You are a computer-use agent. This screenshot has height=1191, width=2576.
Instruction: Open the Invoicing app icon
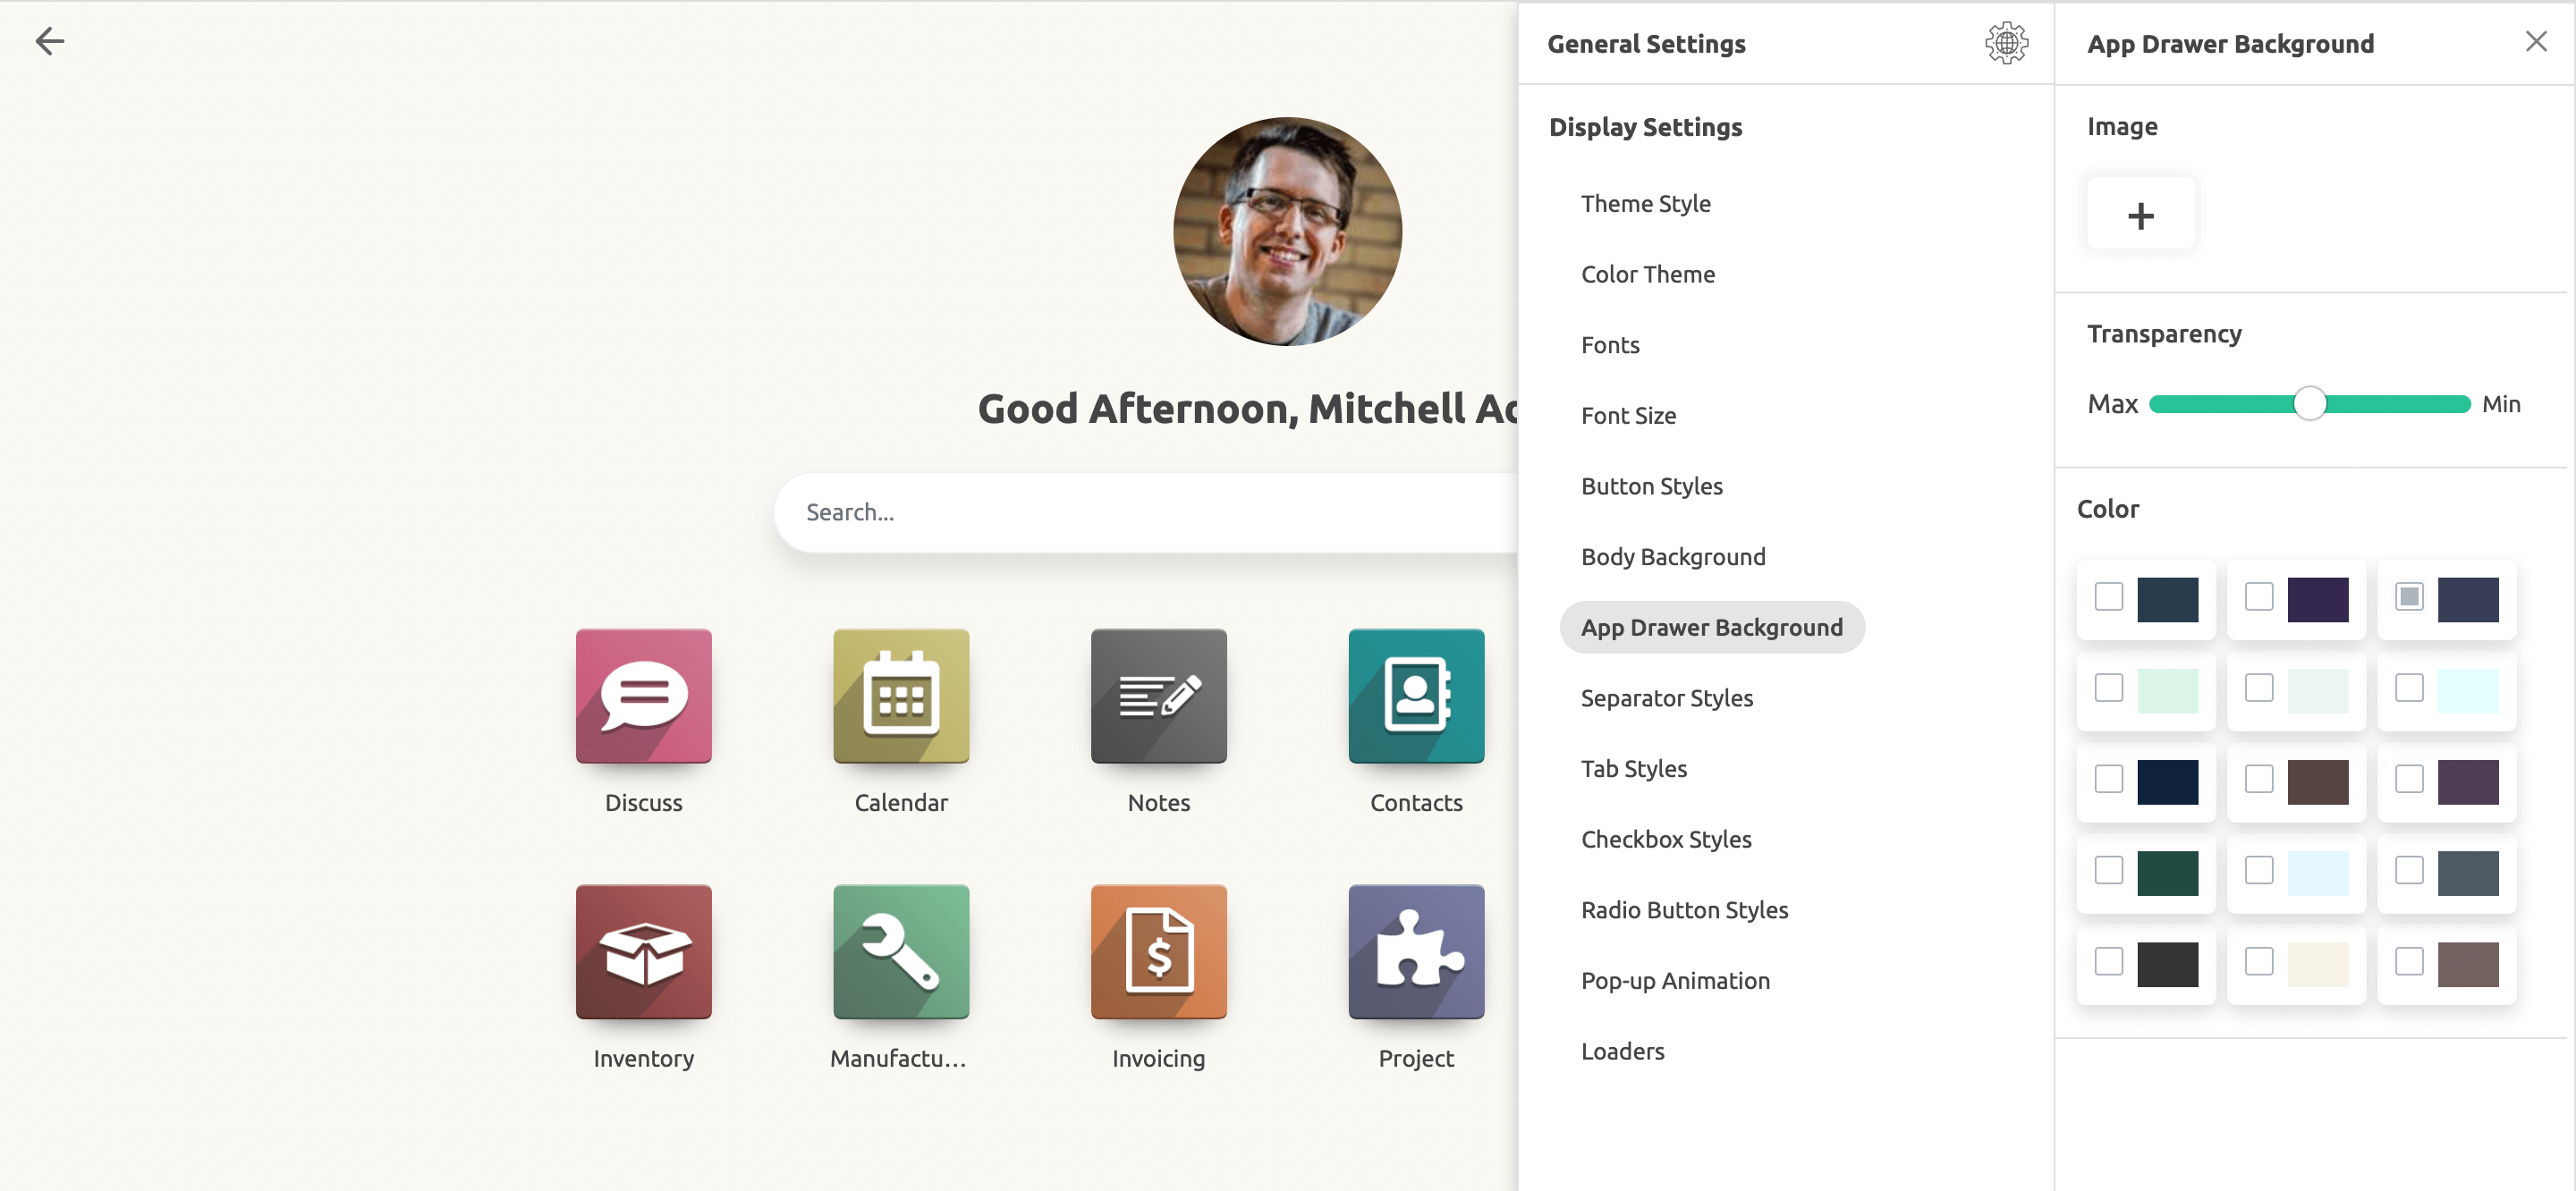[x=1158, y=951]
